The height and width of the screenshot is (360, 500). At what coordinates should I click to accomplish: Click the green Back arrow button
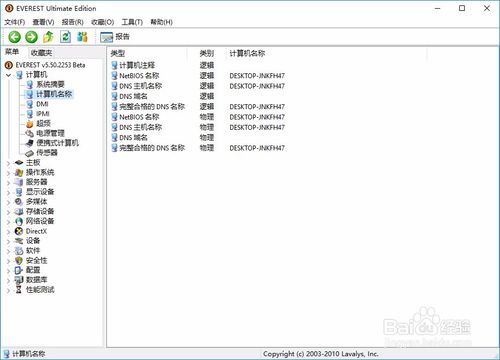pos(14,37)
